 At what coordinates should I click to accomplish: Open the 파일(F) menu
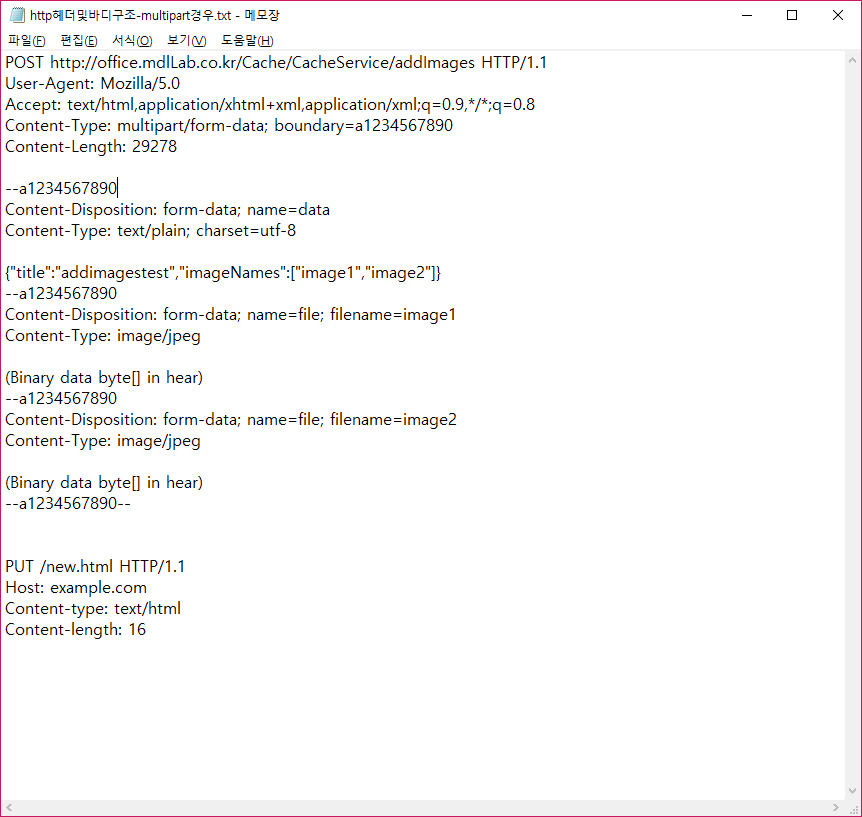(x=26, y=40)
